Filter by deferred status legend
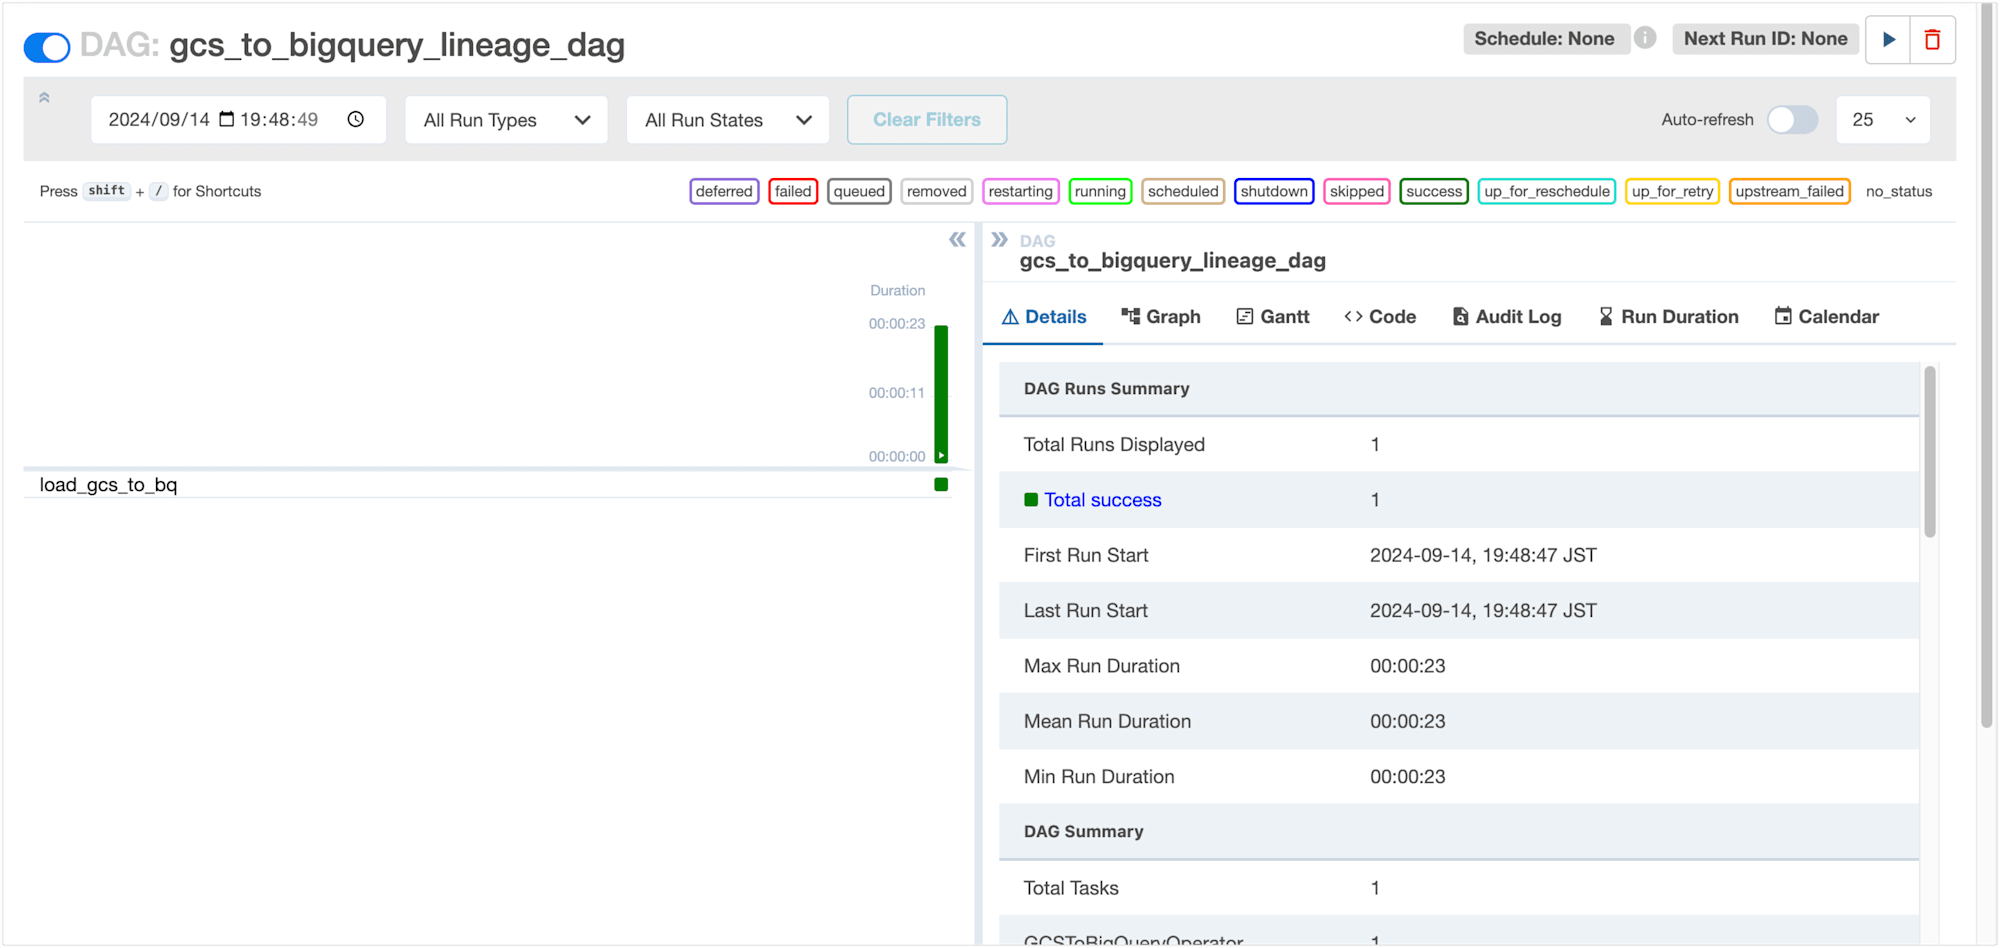 point(724,191)
